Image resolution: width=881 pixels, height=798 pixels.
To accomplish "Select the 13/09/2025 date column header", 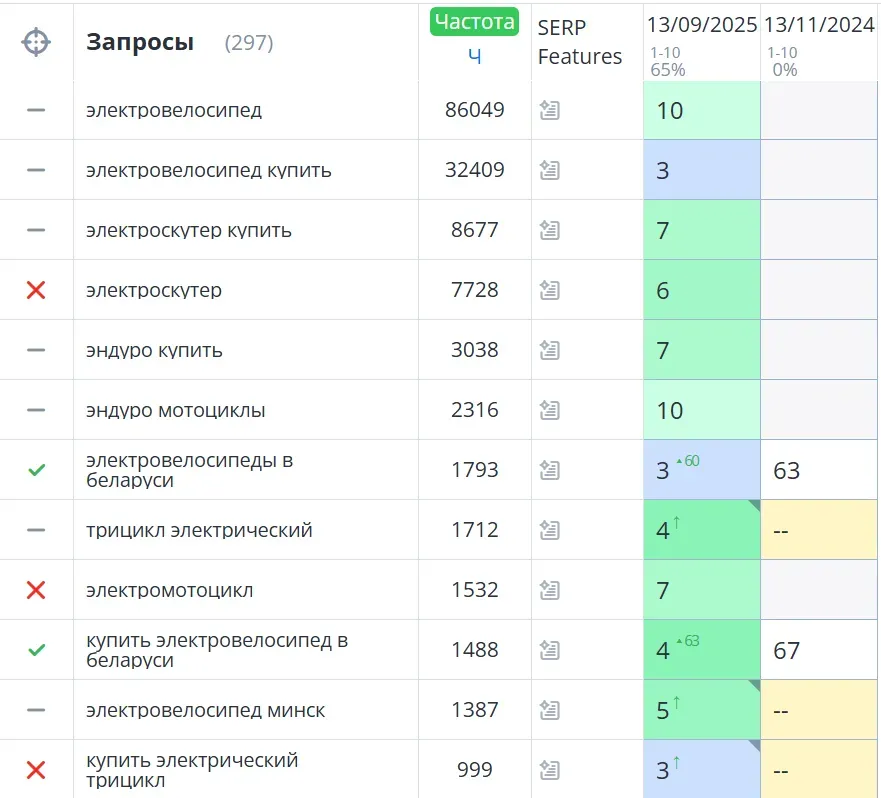I will click(x=702, y=25).
